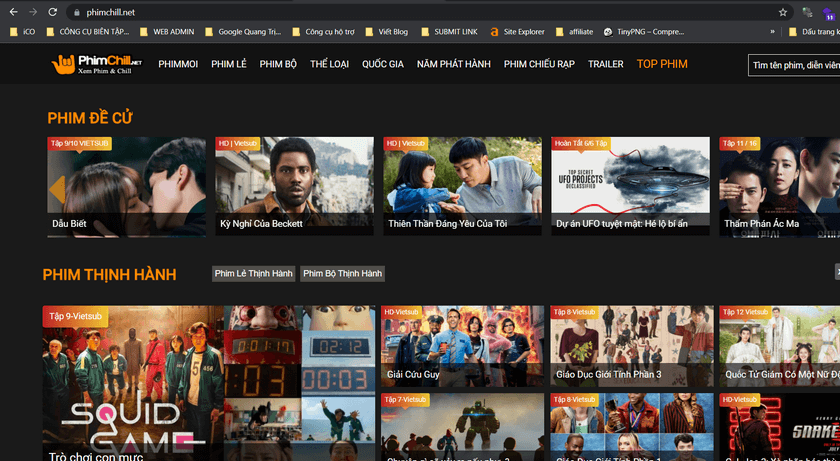The image size is (840, 461).
Task: Expand the THỂ LOẠI menu
Action: point(329,64)
